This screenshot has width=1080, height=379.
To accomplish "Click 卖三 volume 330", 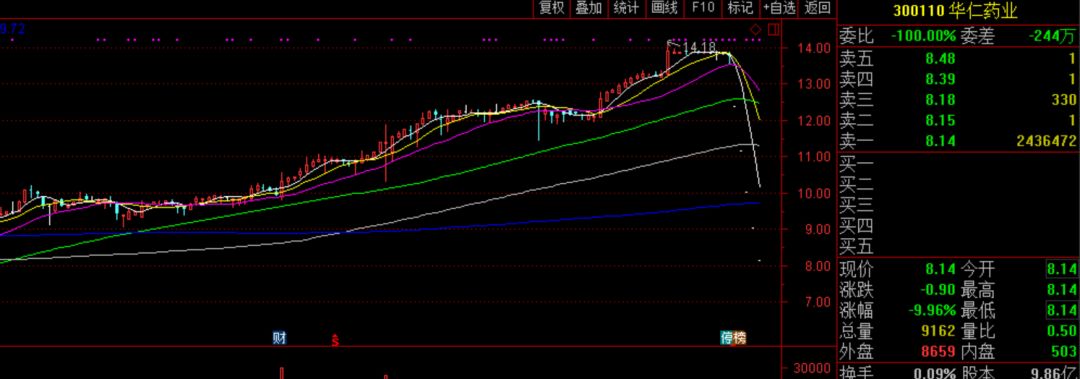I will tap(1064, 100).
